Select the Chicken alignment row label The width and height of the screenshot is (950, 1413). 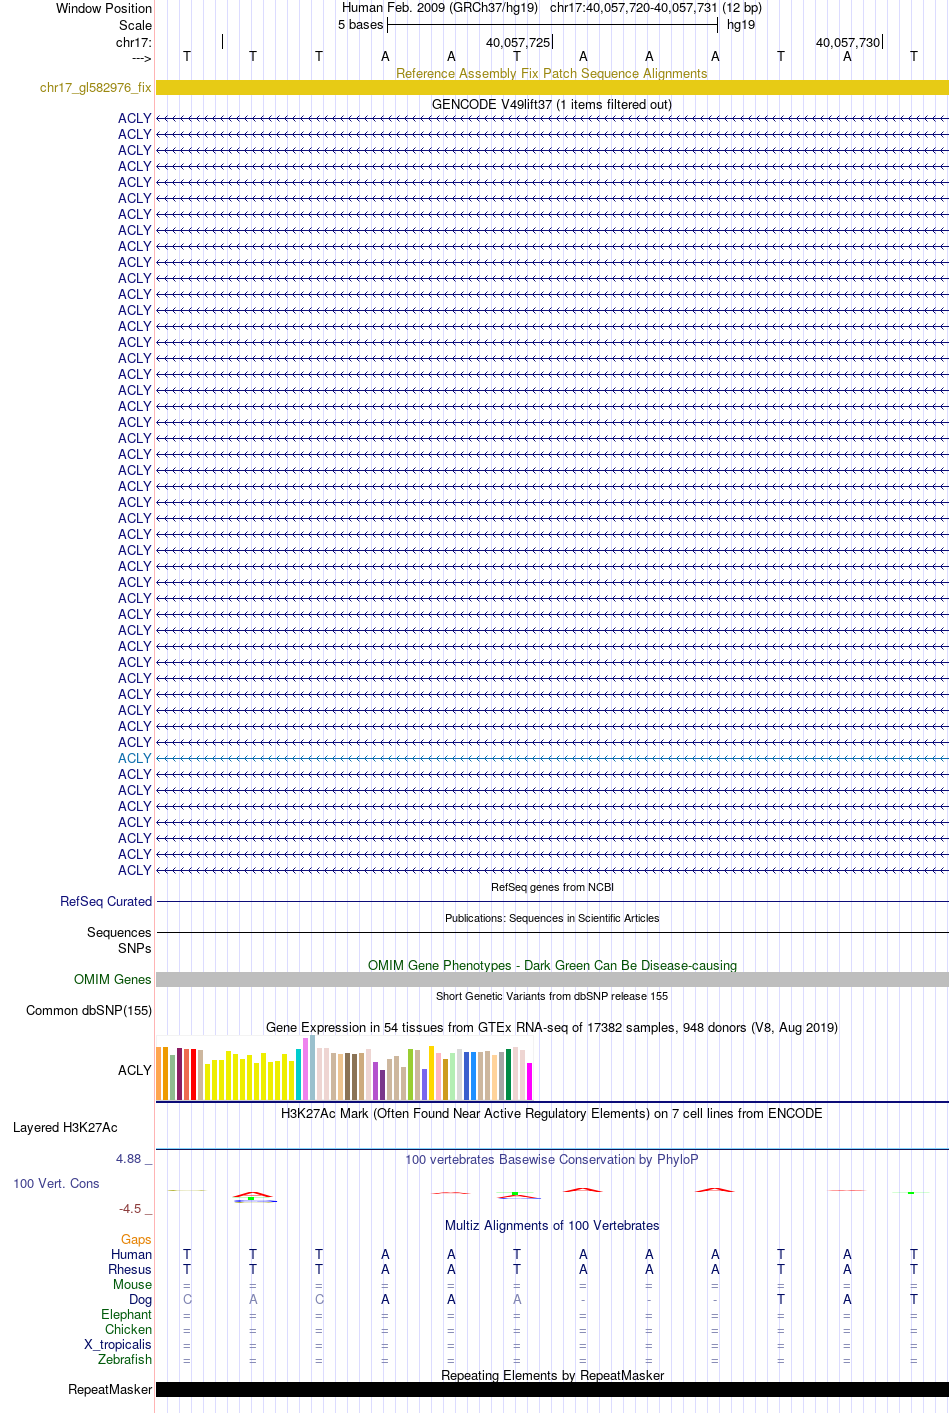pyautogui.click(x=129, y=1329)
